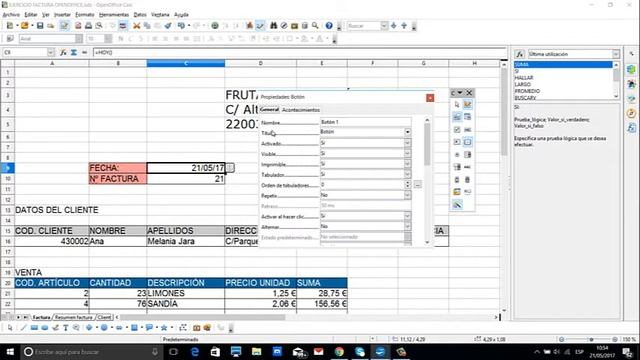Click the Find and Replace binoculars icon

273,26
